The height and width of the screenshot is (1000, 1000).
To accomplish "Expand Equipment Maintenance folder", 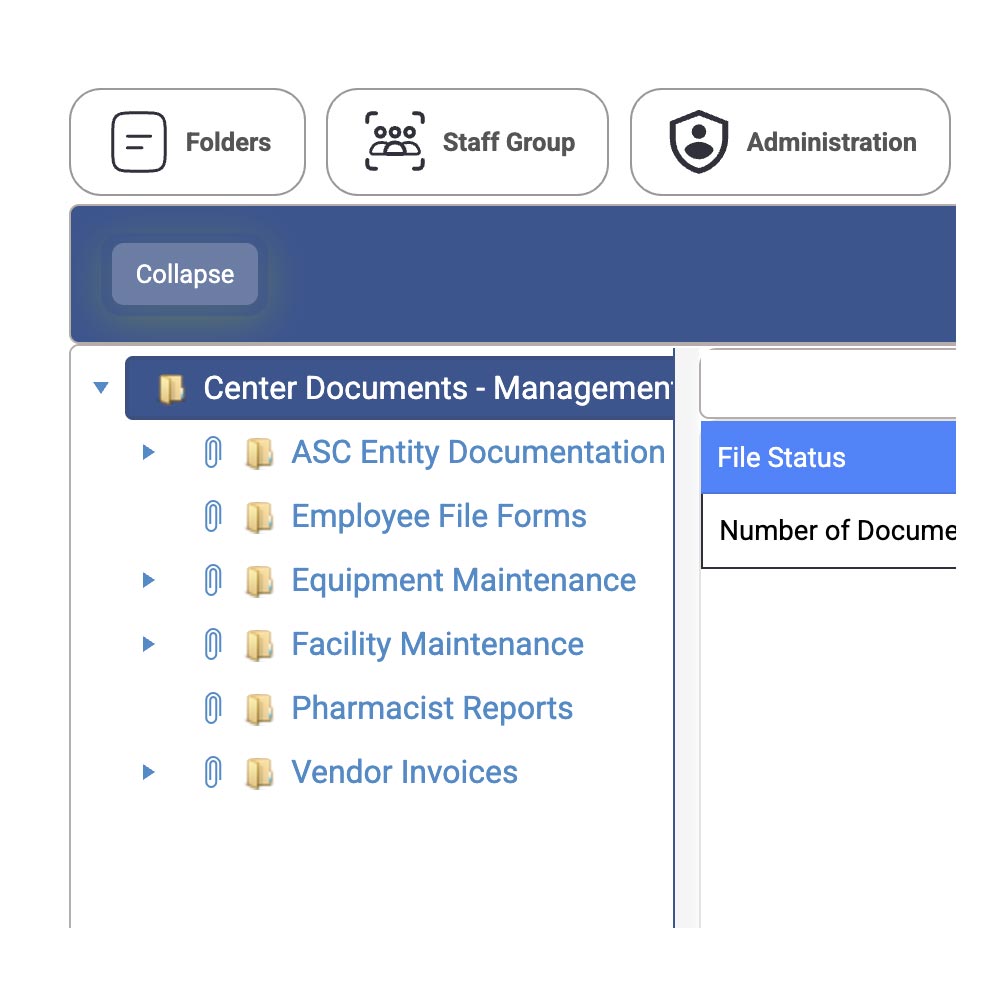I will (149, 580).
